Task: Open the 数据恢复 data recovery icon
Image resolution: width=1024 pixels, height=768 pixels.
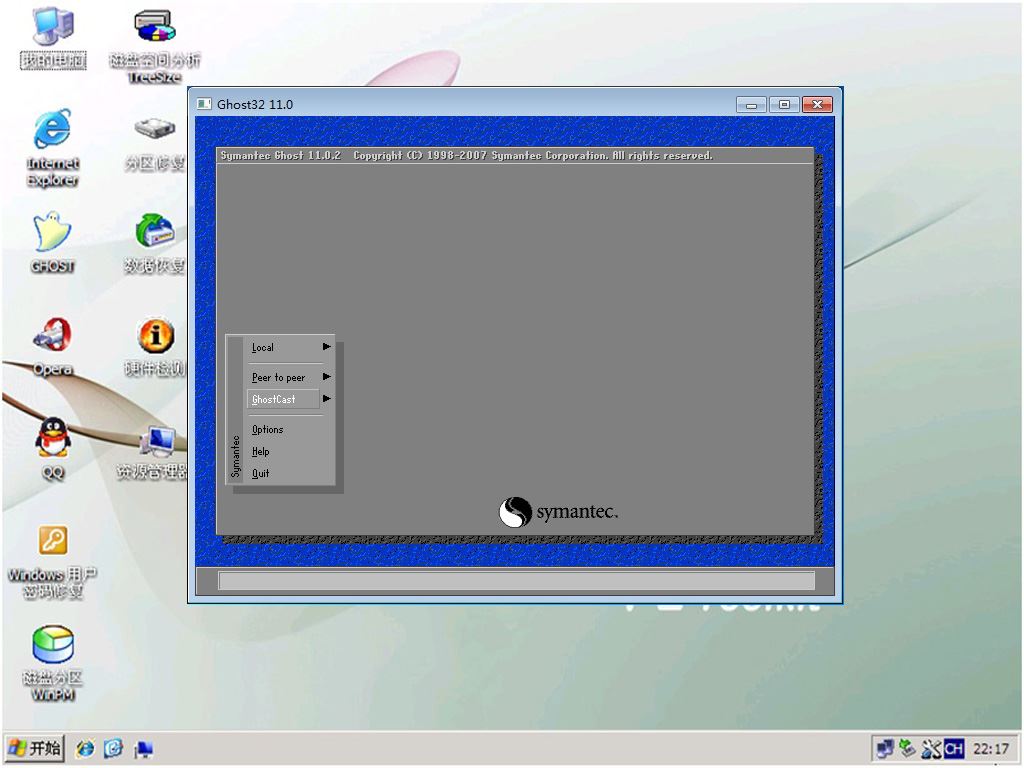Action: pos(155,243)
